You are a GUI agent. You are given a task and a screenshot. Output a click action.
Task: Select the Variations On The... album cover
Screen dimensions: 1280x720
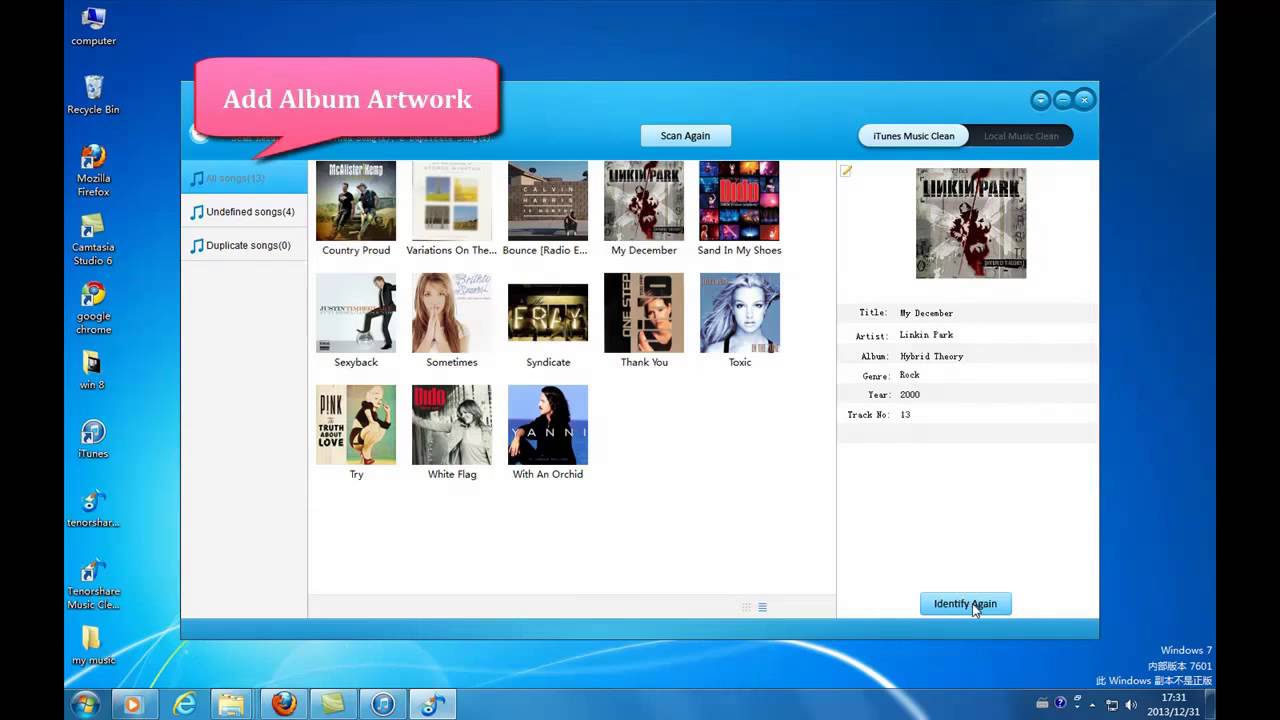[x=452, y=201]
